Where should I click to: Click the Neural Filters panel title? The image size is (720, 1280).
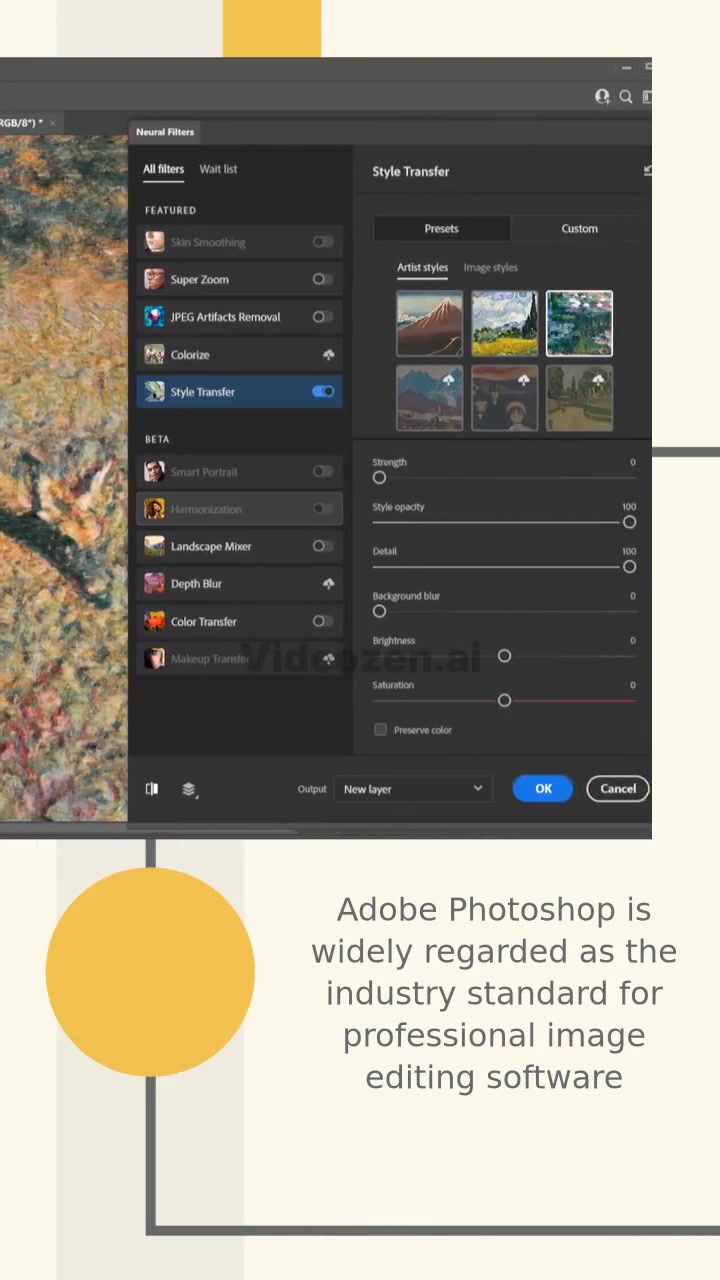coord(165,132)
